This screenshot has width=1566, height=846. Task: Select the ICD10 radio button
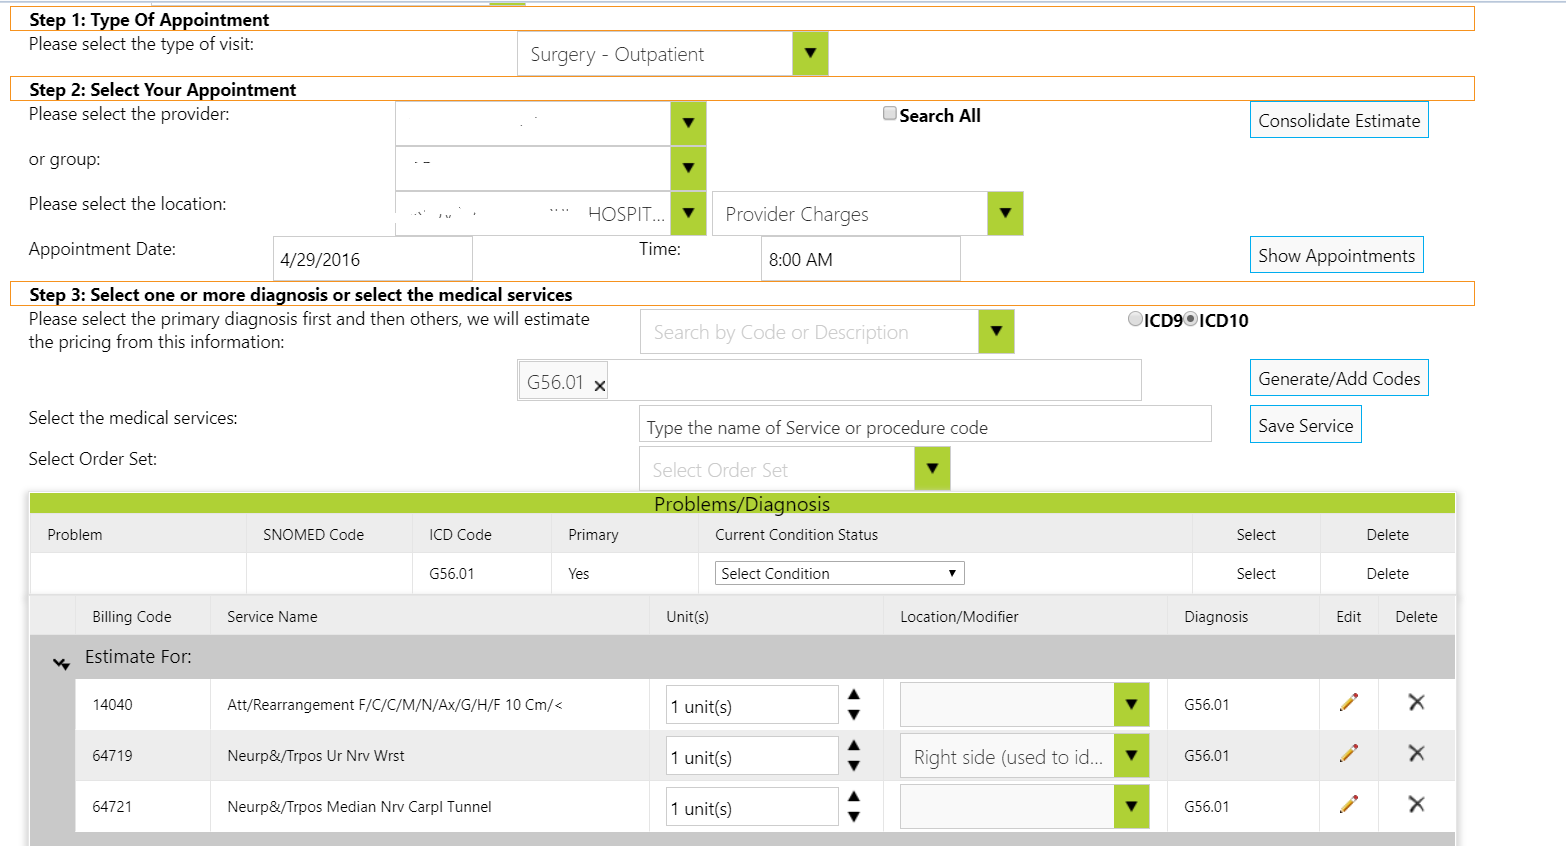1190,319
